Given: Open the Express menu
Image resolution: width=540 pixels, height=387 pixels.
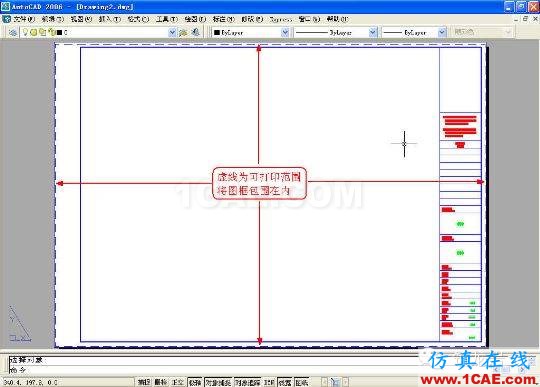Looking at the screenshot, I should point(281,19).
